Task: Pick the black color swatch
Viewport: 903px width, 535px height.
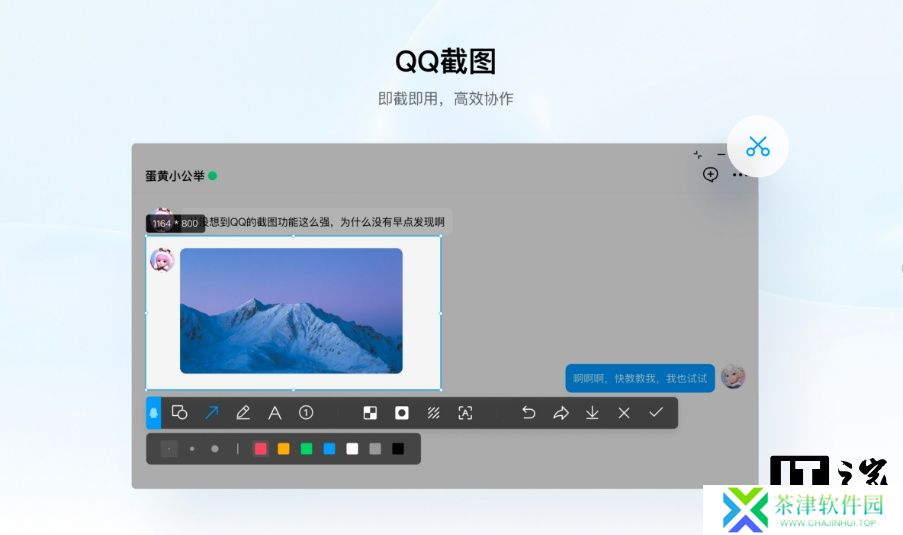Action: 398,449
